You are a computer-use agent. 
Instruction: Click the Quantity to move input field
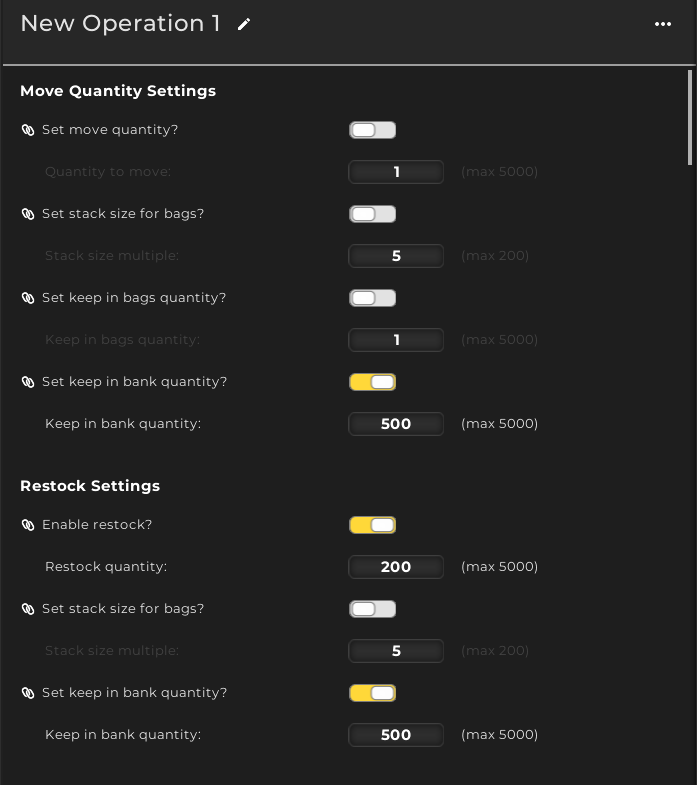point(396,172)
